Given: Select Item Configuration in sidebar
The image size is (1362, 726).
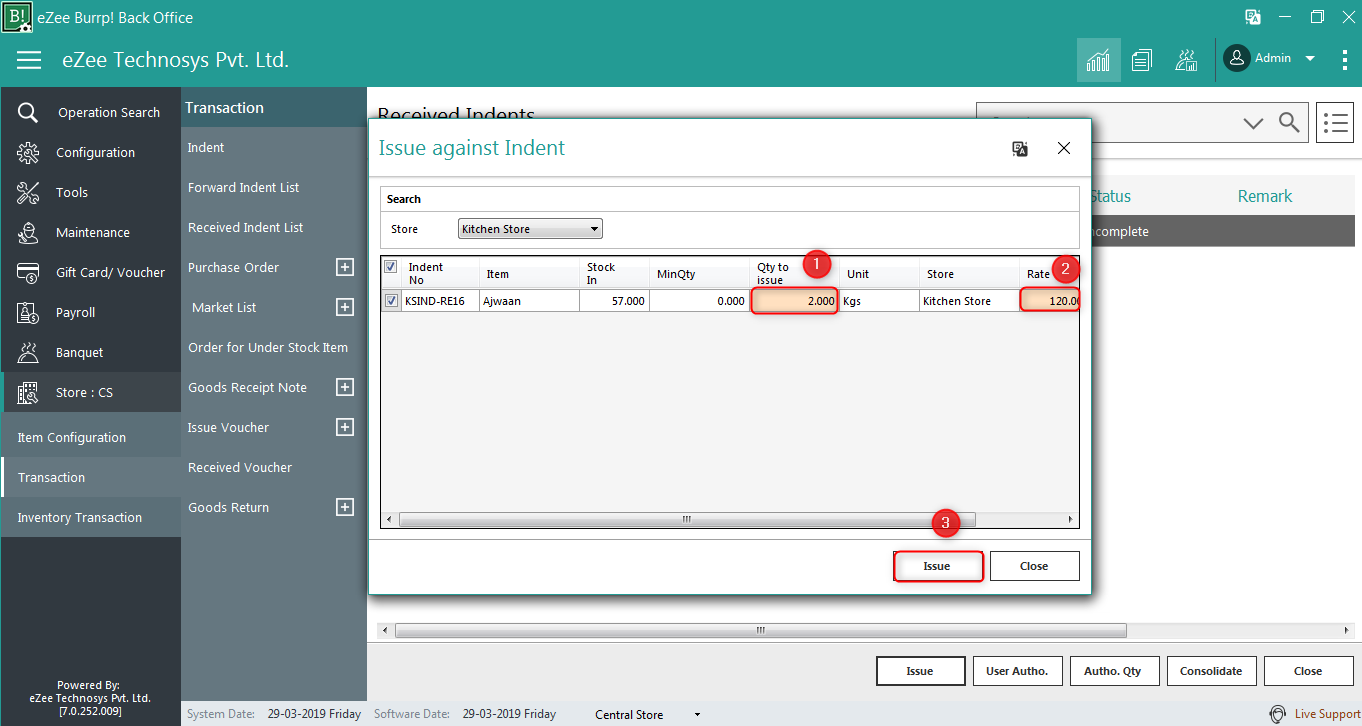Looking at the screenshot, I should [91, 437].
